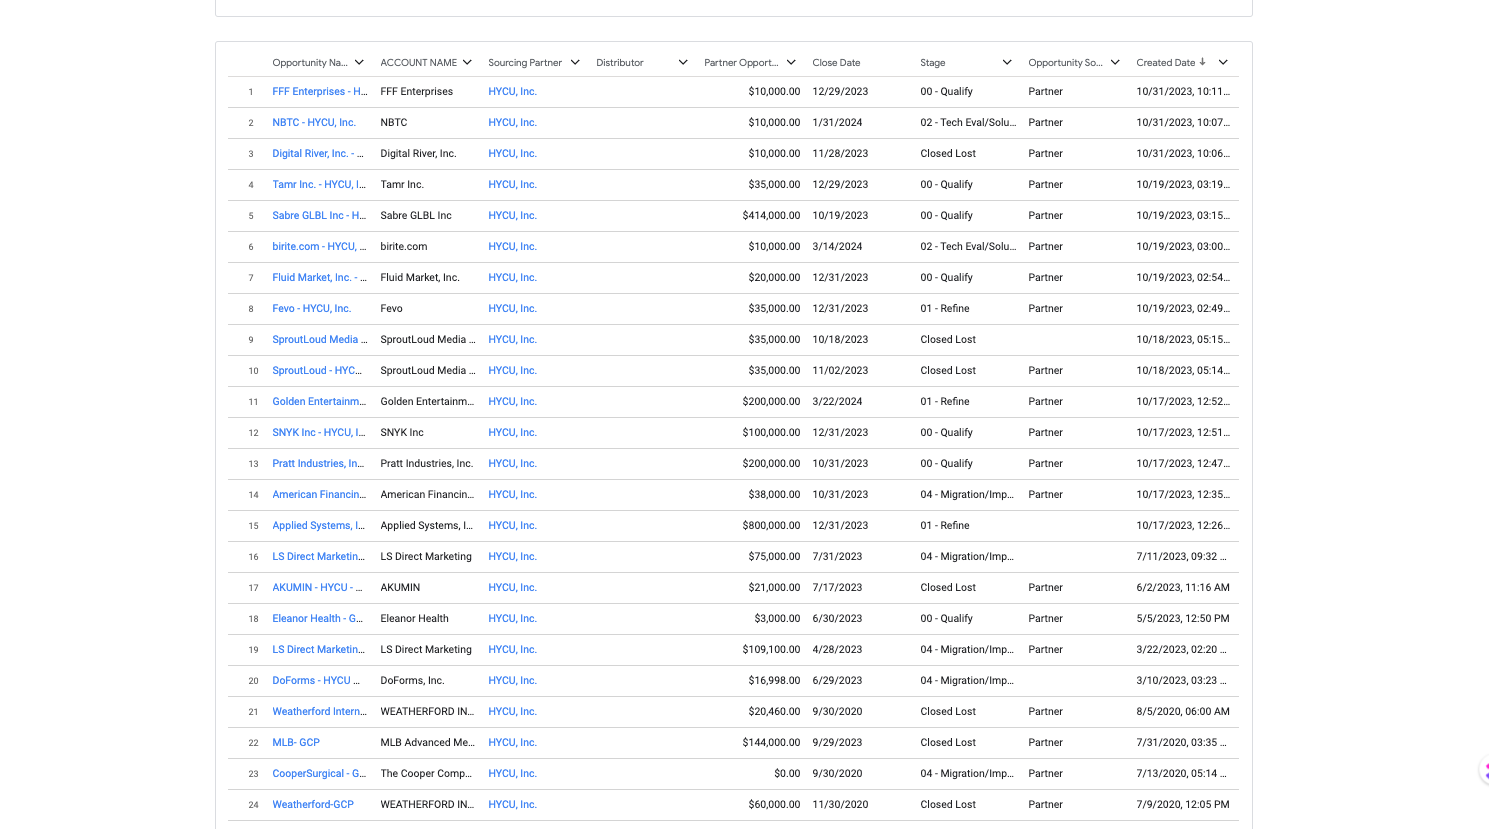Viewport: 1489px width, 829px height.
Task: Select the created date 7/9/2020, 12:05 PM
Action: coord(1183,805)
